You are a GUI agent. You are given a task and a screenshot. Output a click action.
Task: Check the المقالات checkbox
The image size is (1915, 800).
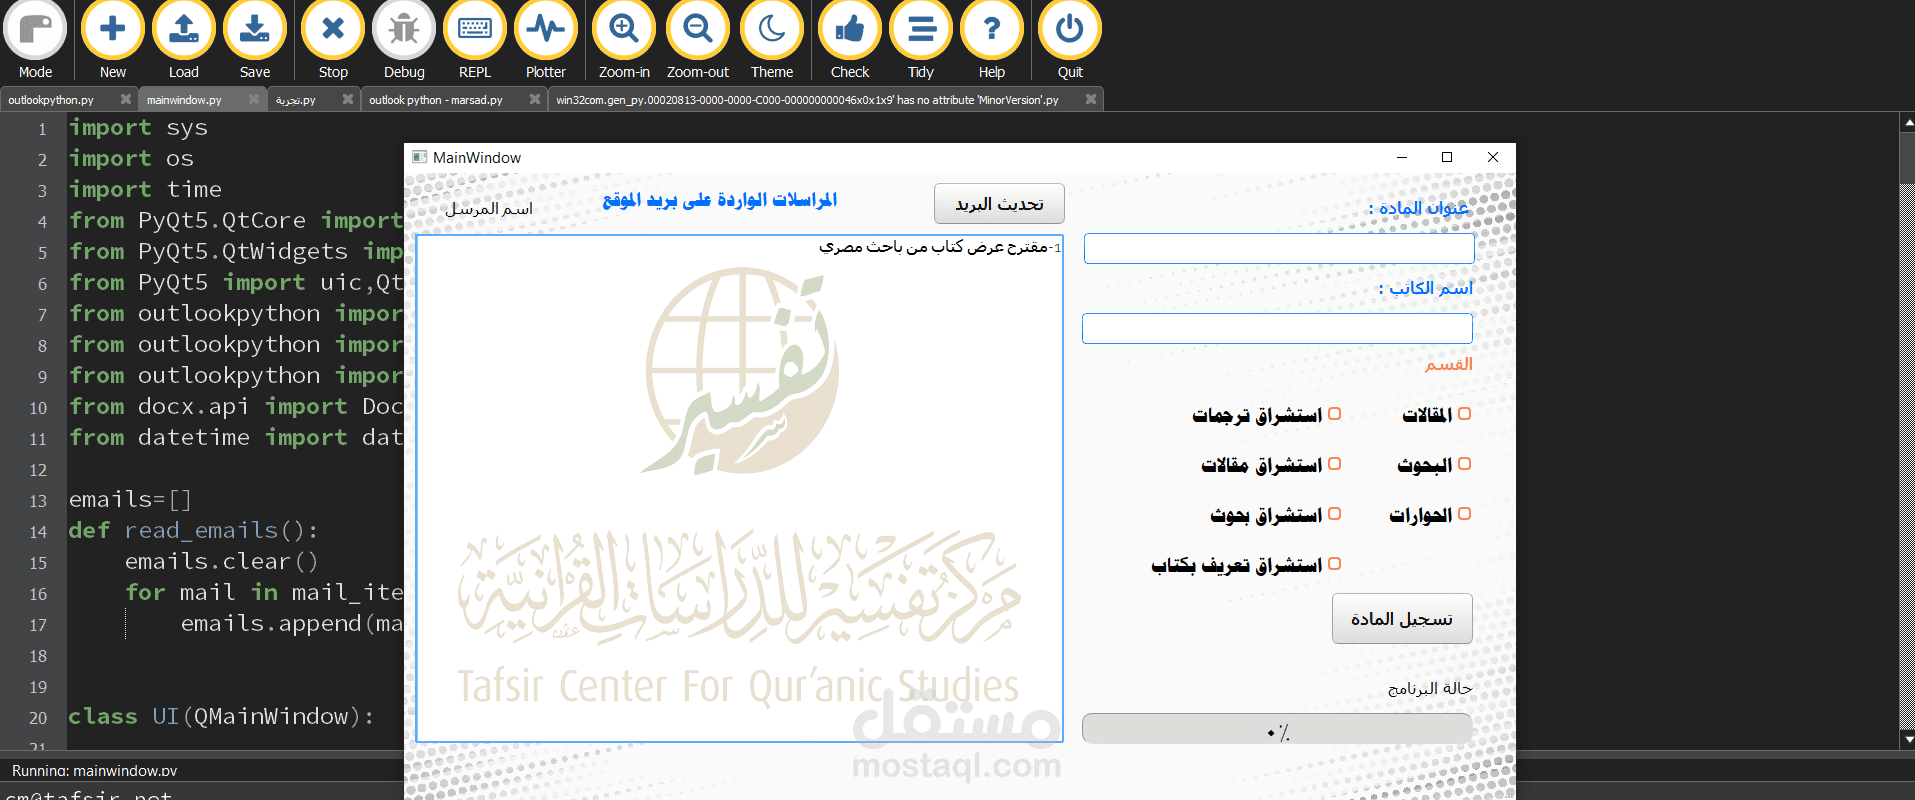[x=1464, y=413]
